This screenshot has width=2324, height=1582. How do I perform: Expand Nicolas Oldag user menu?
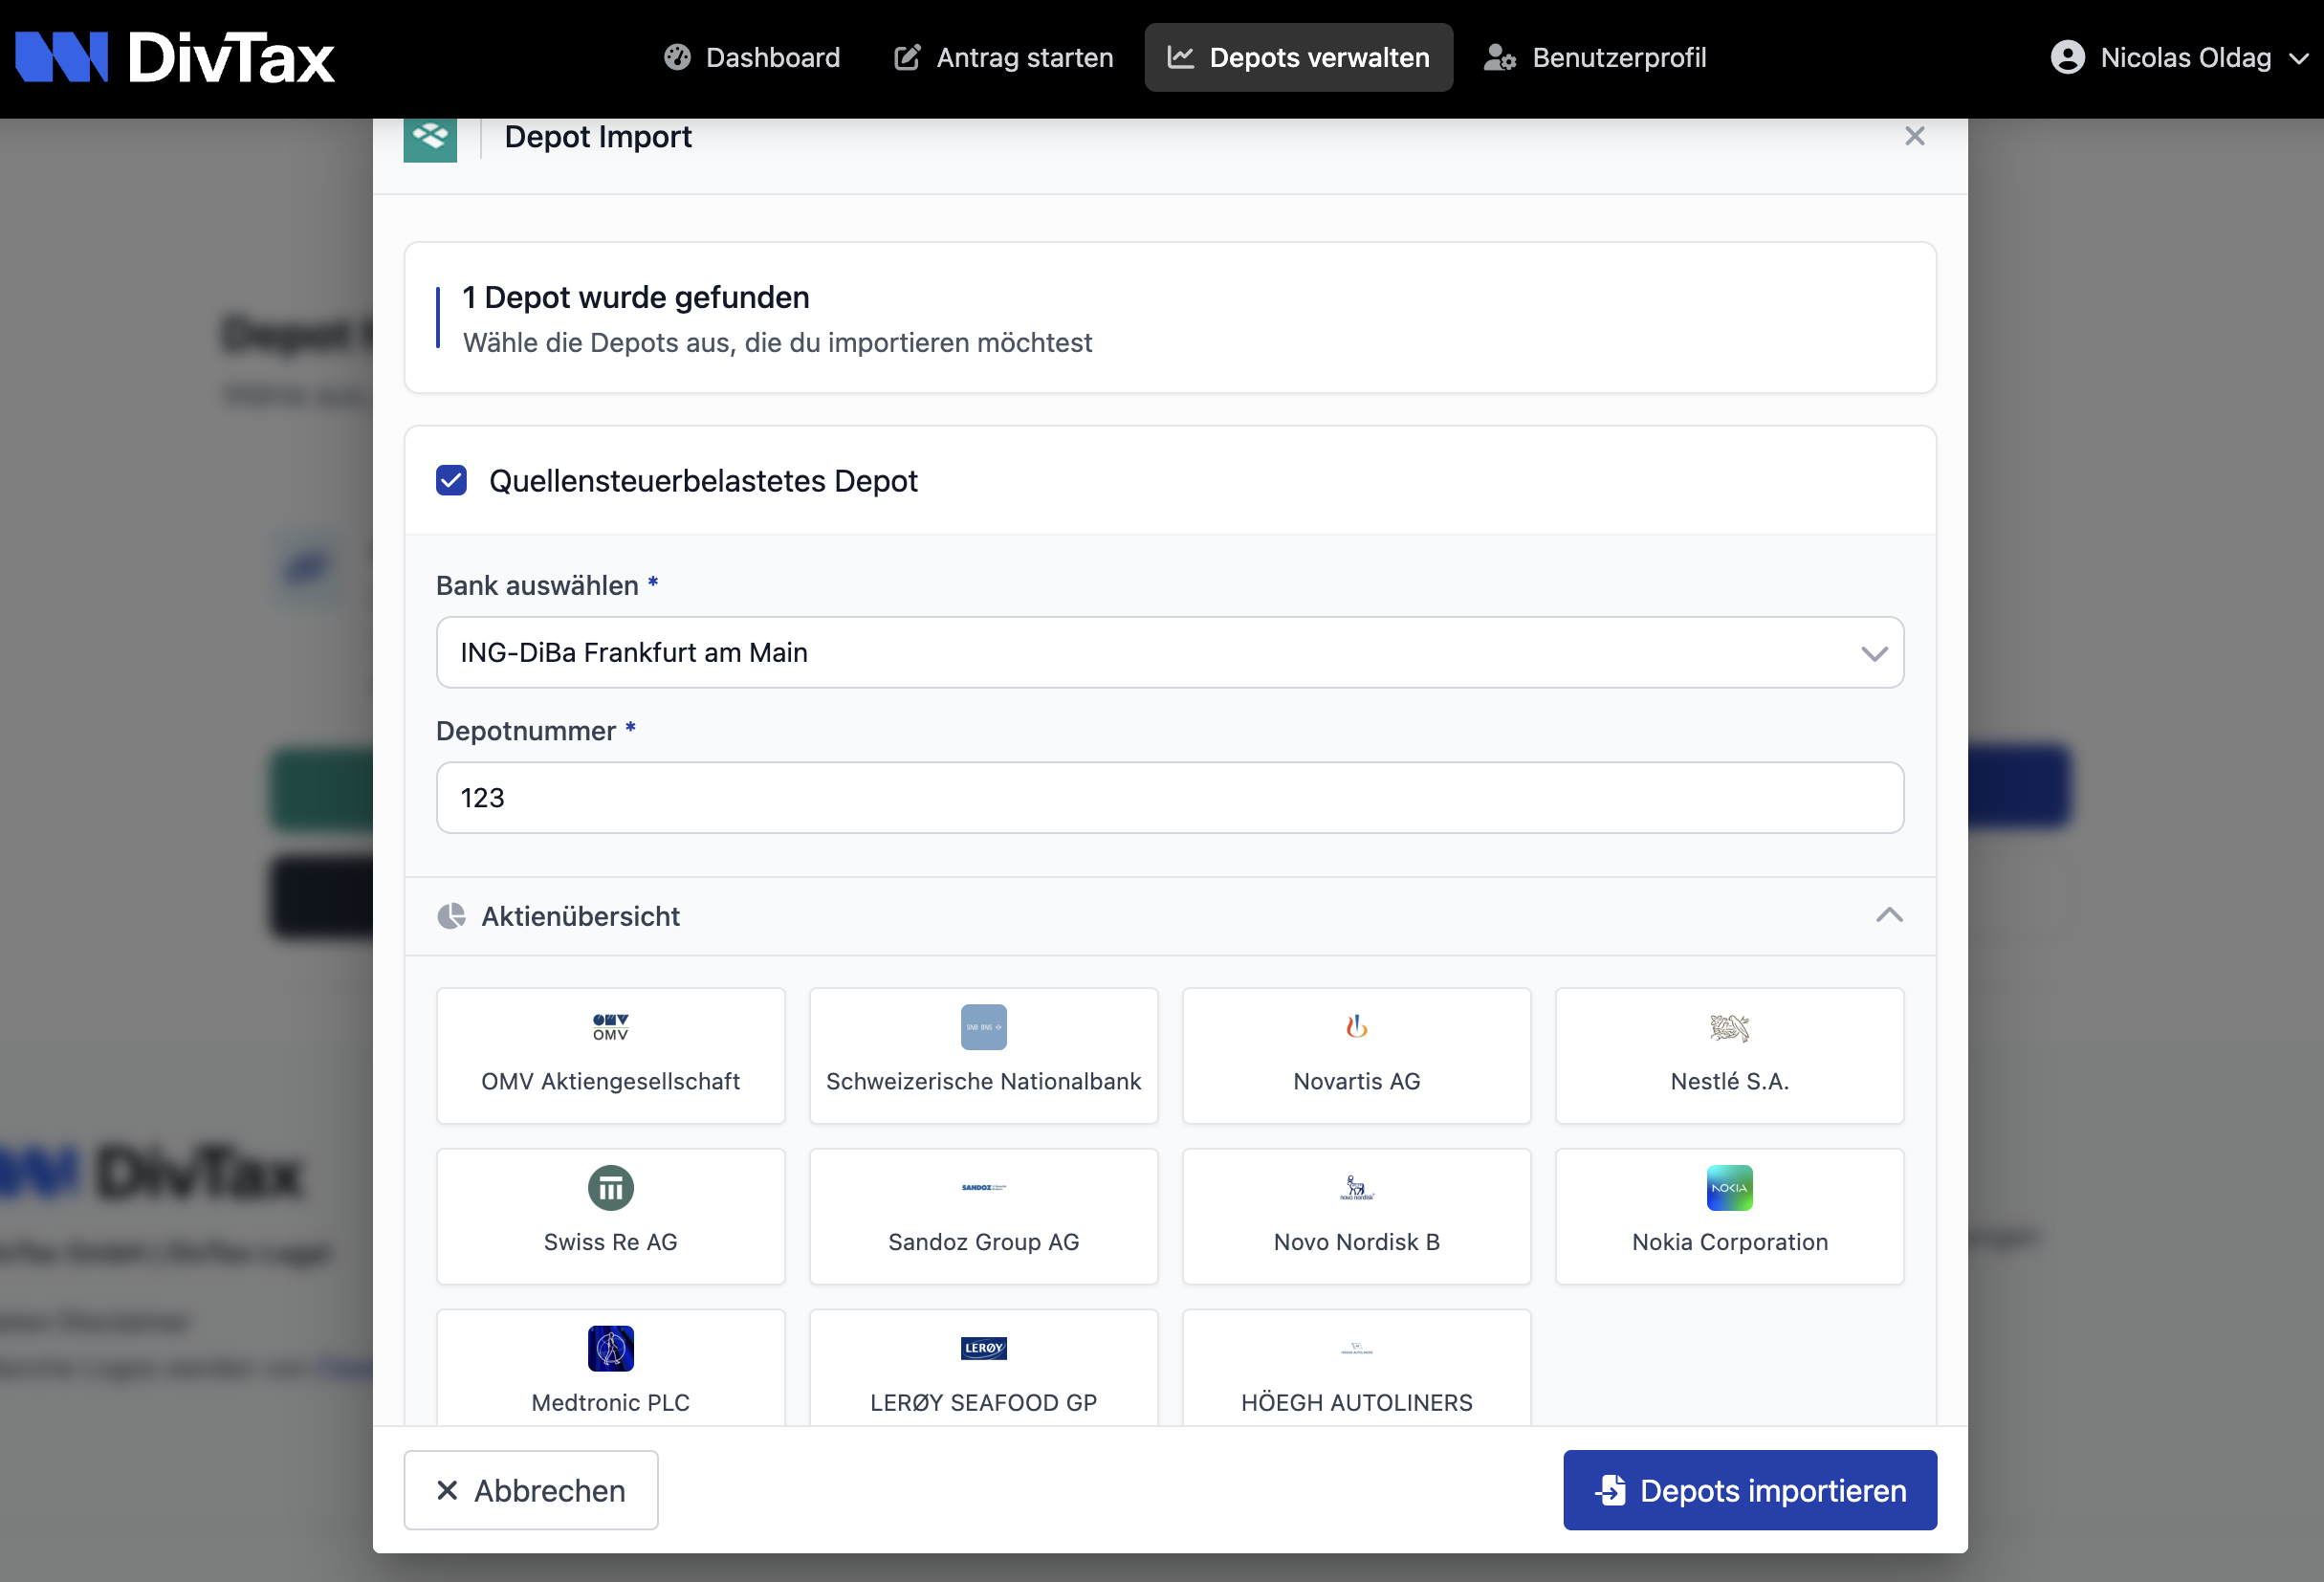[2179, 58]
